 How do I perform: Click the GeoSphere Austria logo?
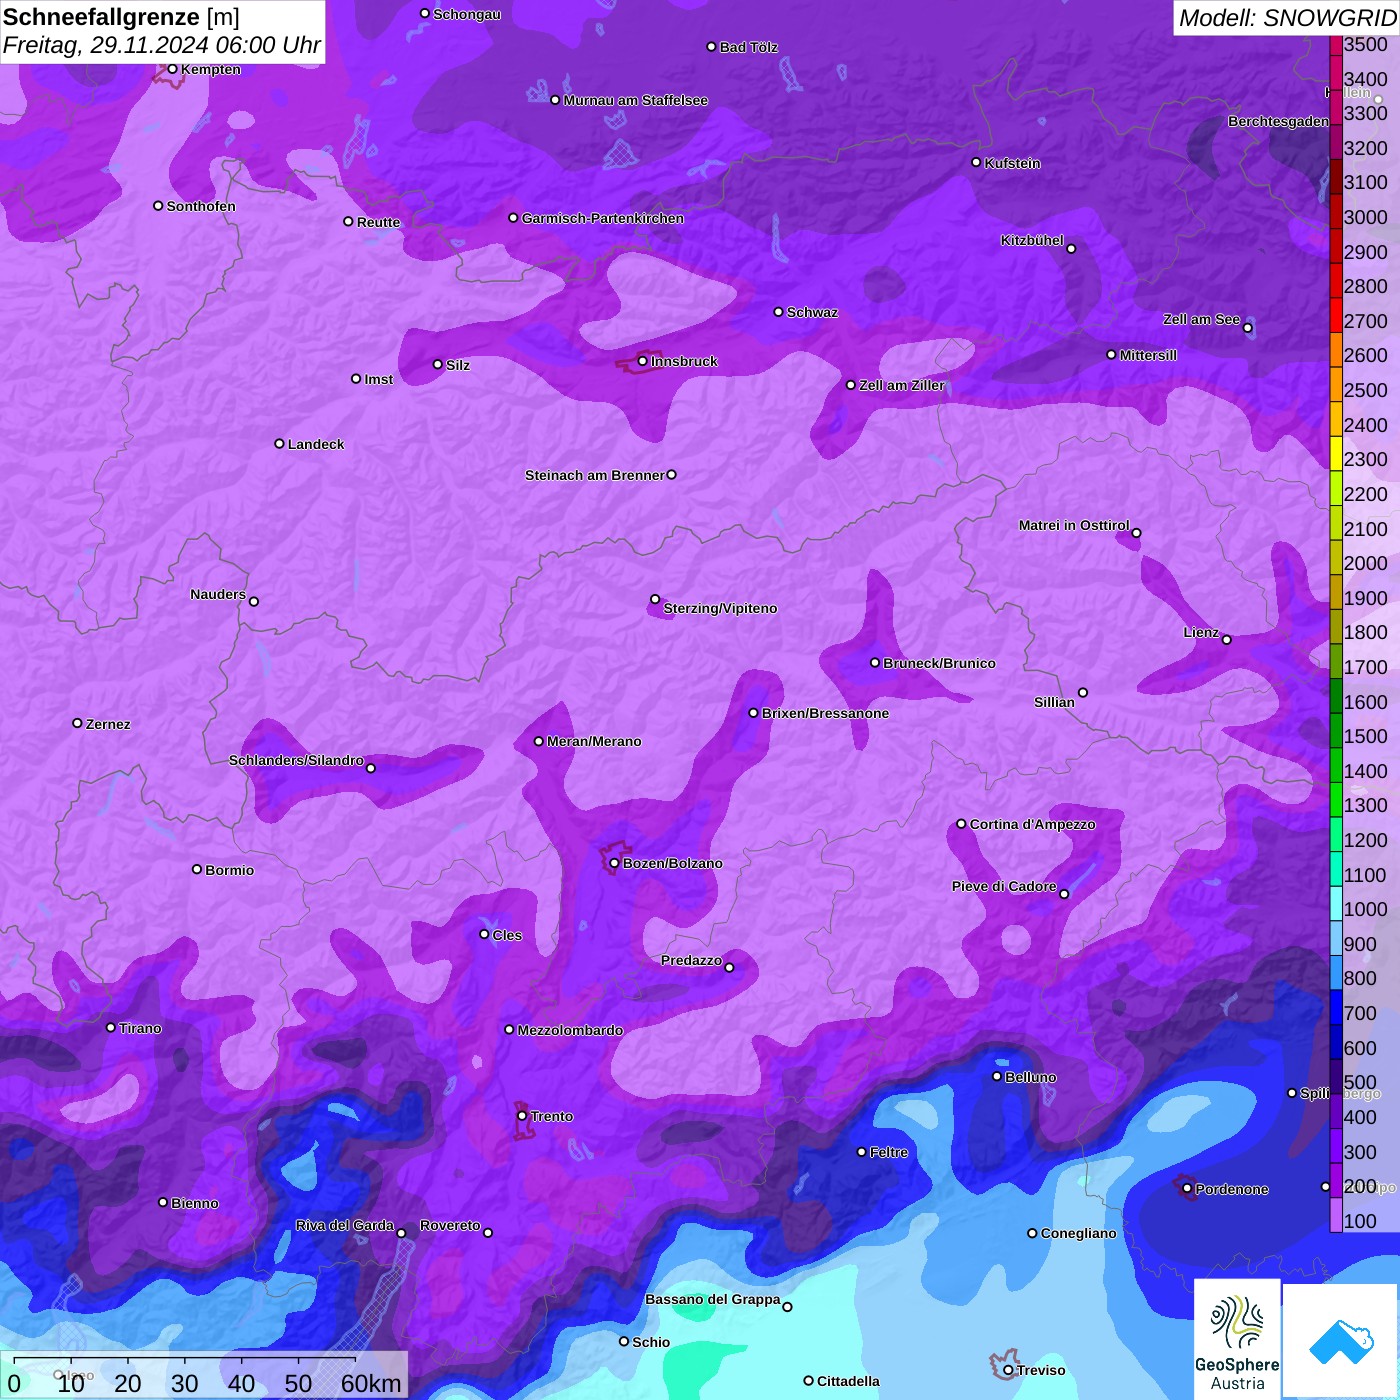tap(1237, 1338)
